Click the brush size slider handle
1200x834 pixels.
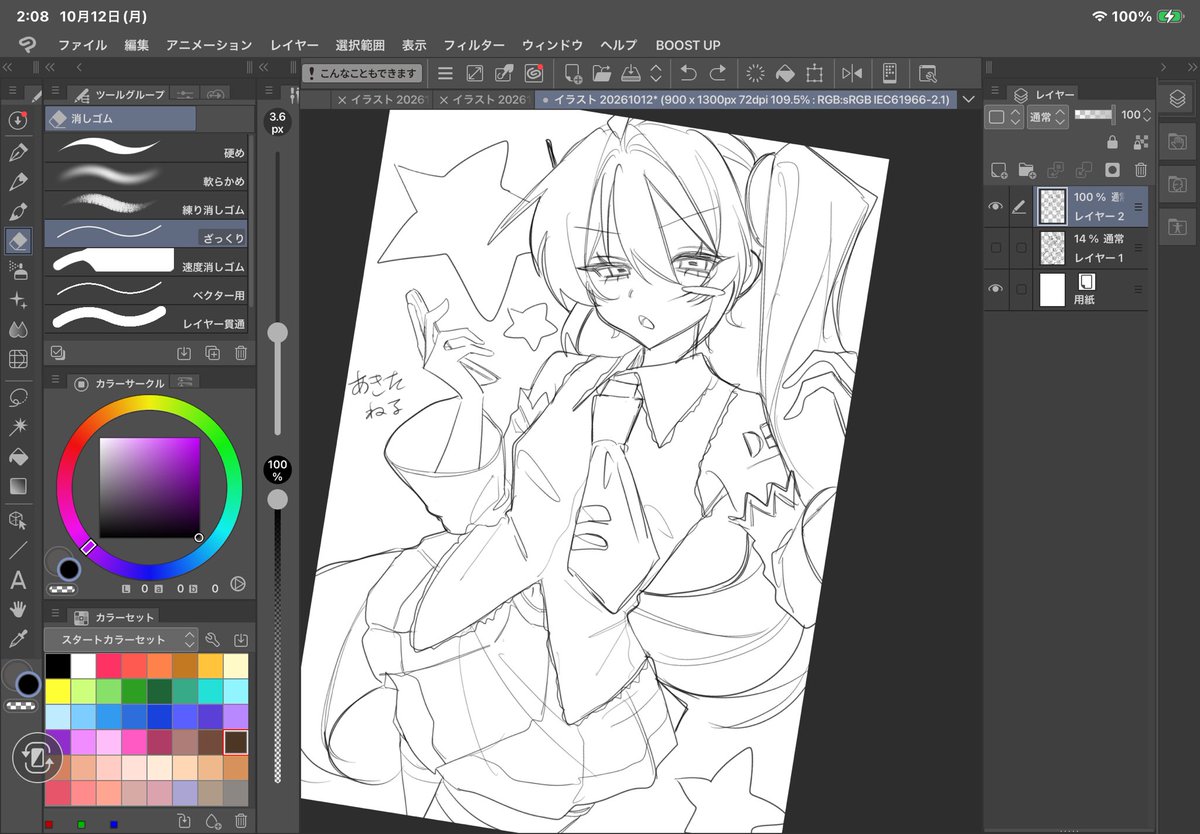pos(277,332)
